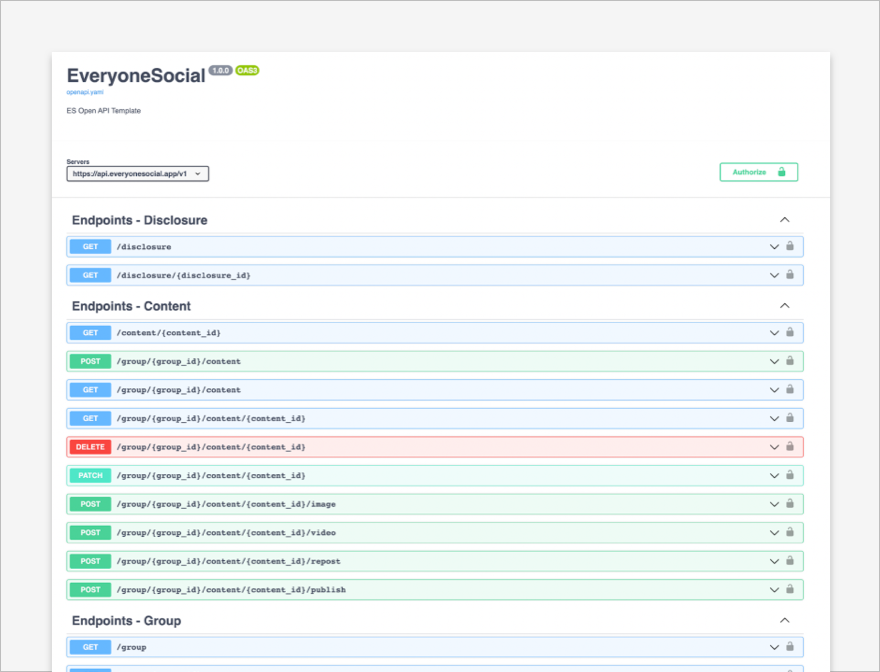Viewport: 880px width, 672px height.
Task: Click the DELETE method badge
Action: 90,447
